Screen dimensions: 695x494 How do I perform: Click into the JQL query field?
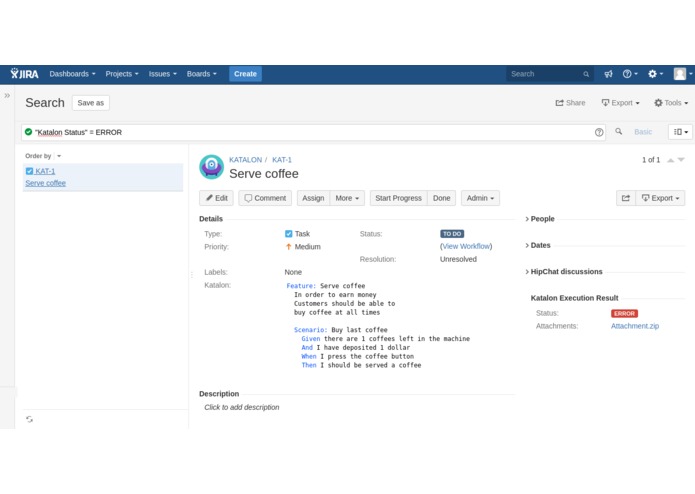click(x=313, y=132)
